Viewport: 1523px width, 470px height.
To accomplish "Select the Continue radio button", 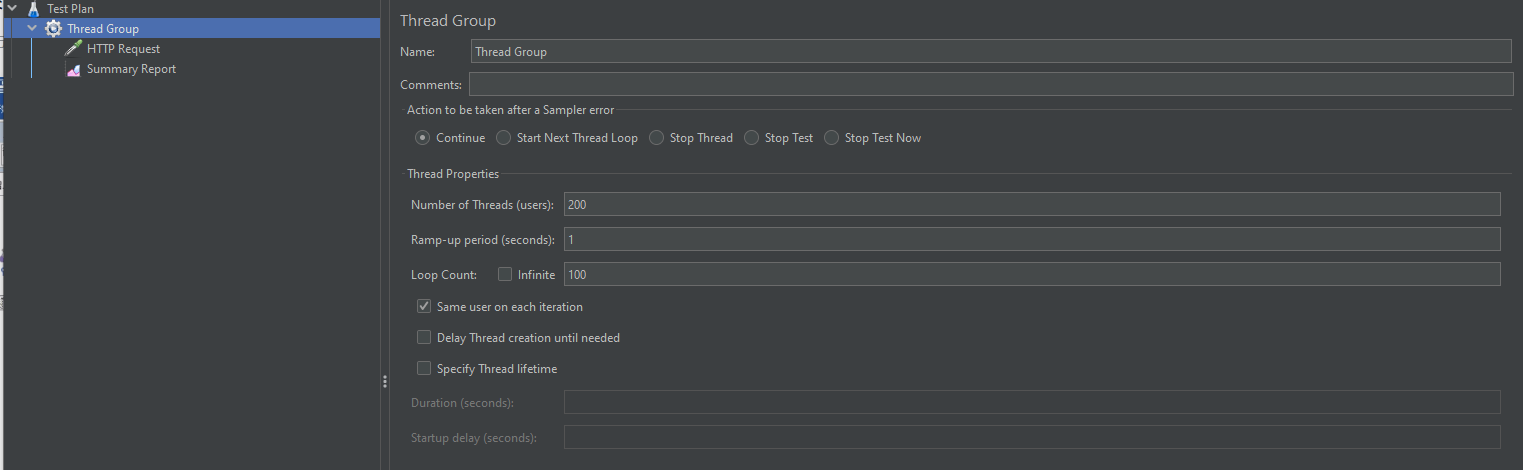I will (x=423, y=138).
